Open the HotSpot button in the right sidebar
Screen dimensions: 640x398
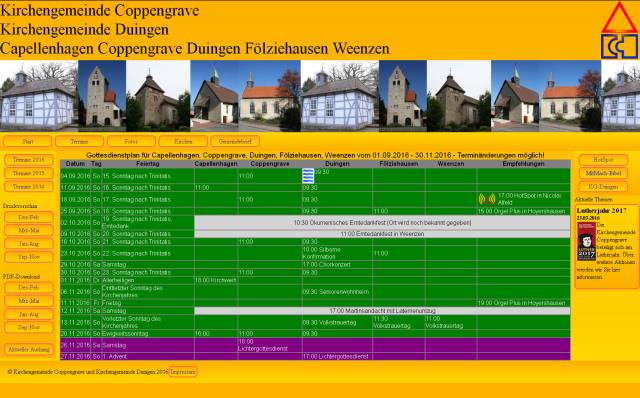click(603, 160)
